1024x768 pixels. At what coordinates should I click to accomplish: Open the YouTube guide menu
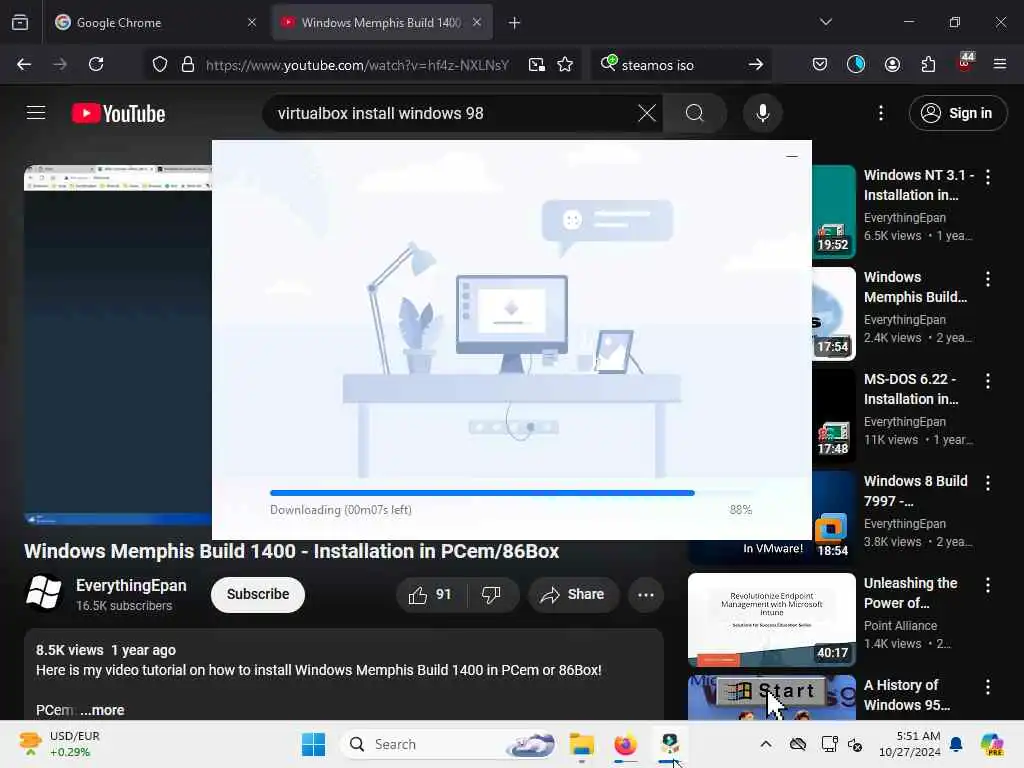[x=36, y=113]
